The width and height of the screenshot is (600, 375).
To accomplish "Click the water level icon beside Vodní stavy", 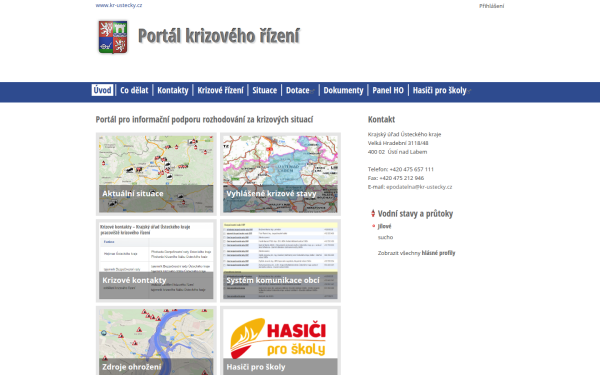I will click(x=373, y=213).
